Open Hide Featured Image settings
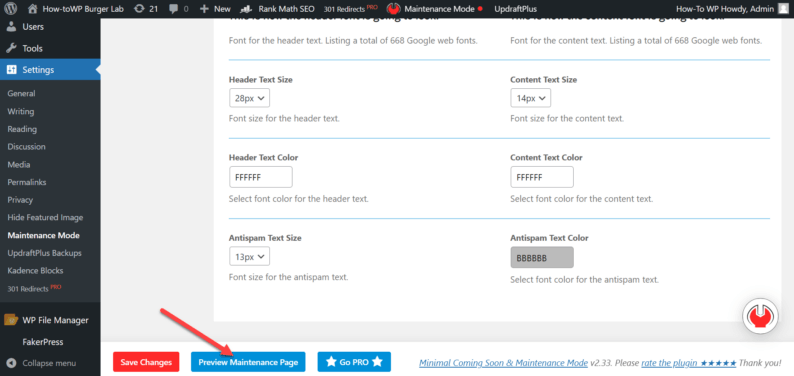 click(45, 218)
